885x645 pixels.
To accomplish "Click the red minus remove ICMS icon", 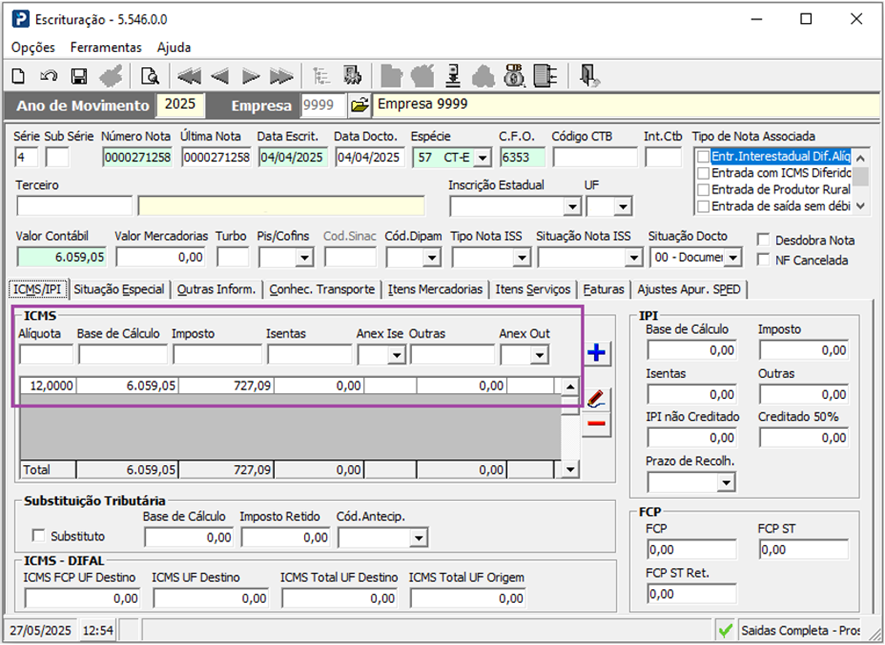I will click(596, 424).
